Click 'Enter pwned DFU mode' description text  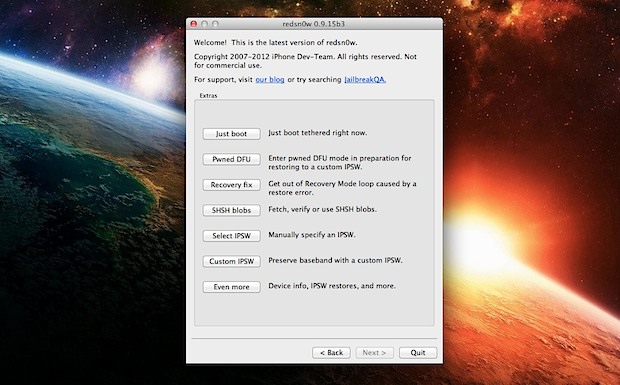point(340,162)
